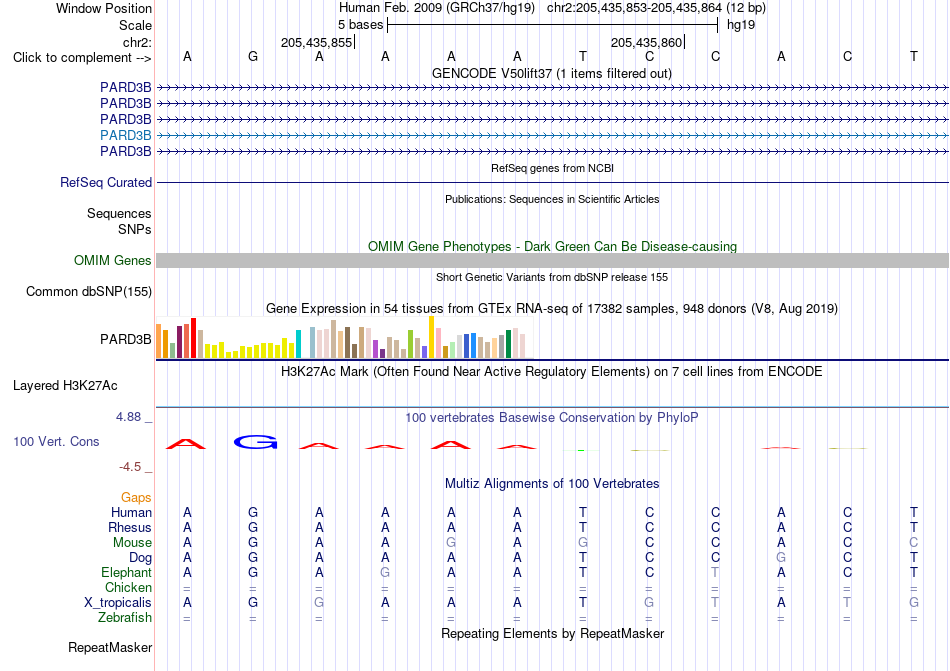Open the Short Genetic Variants from dbSNP title
Image resolution: width=950 pixels, height=671 pixels.
click(552, 277)
